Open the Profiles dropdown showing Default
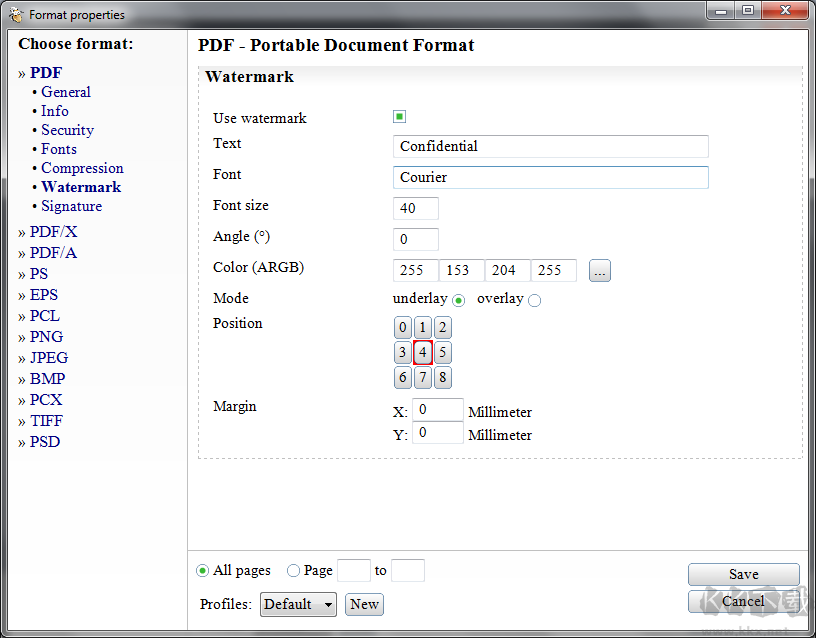The height and width of the screenshot is (638, 816). coord(298,604)
